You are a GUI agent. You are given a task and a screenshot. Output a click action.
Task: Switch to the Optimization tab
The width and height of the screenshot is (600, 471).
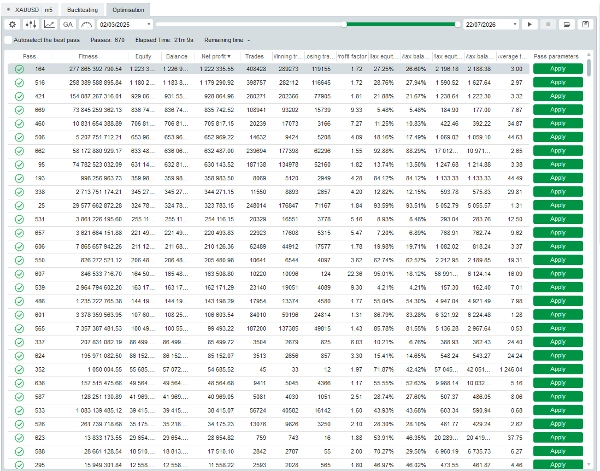click(128, 10)
